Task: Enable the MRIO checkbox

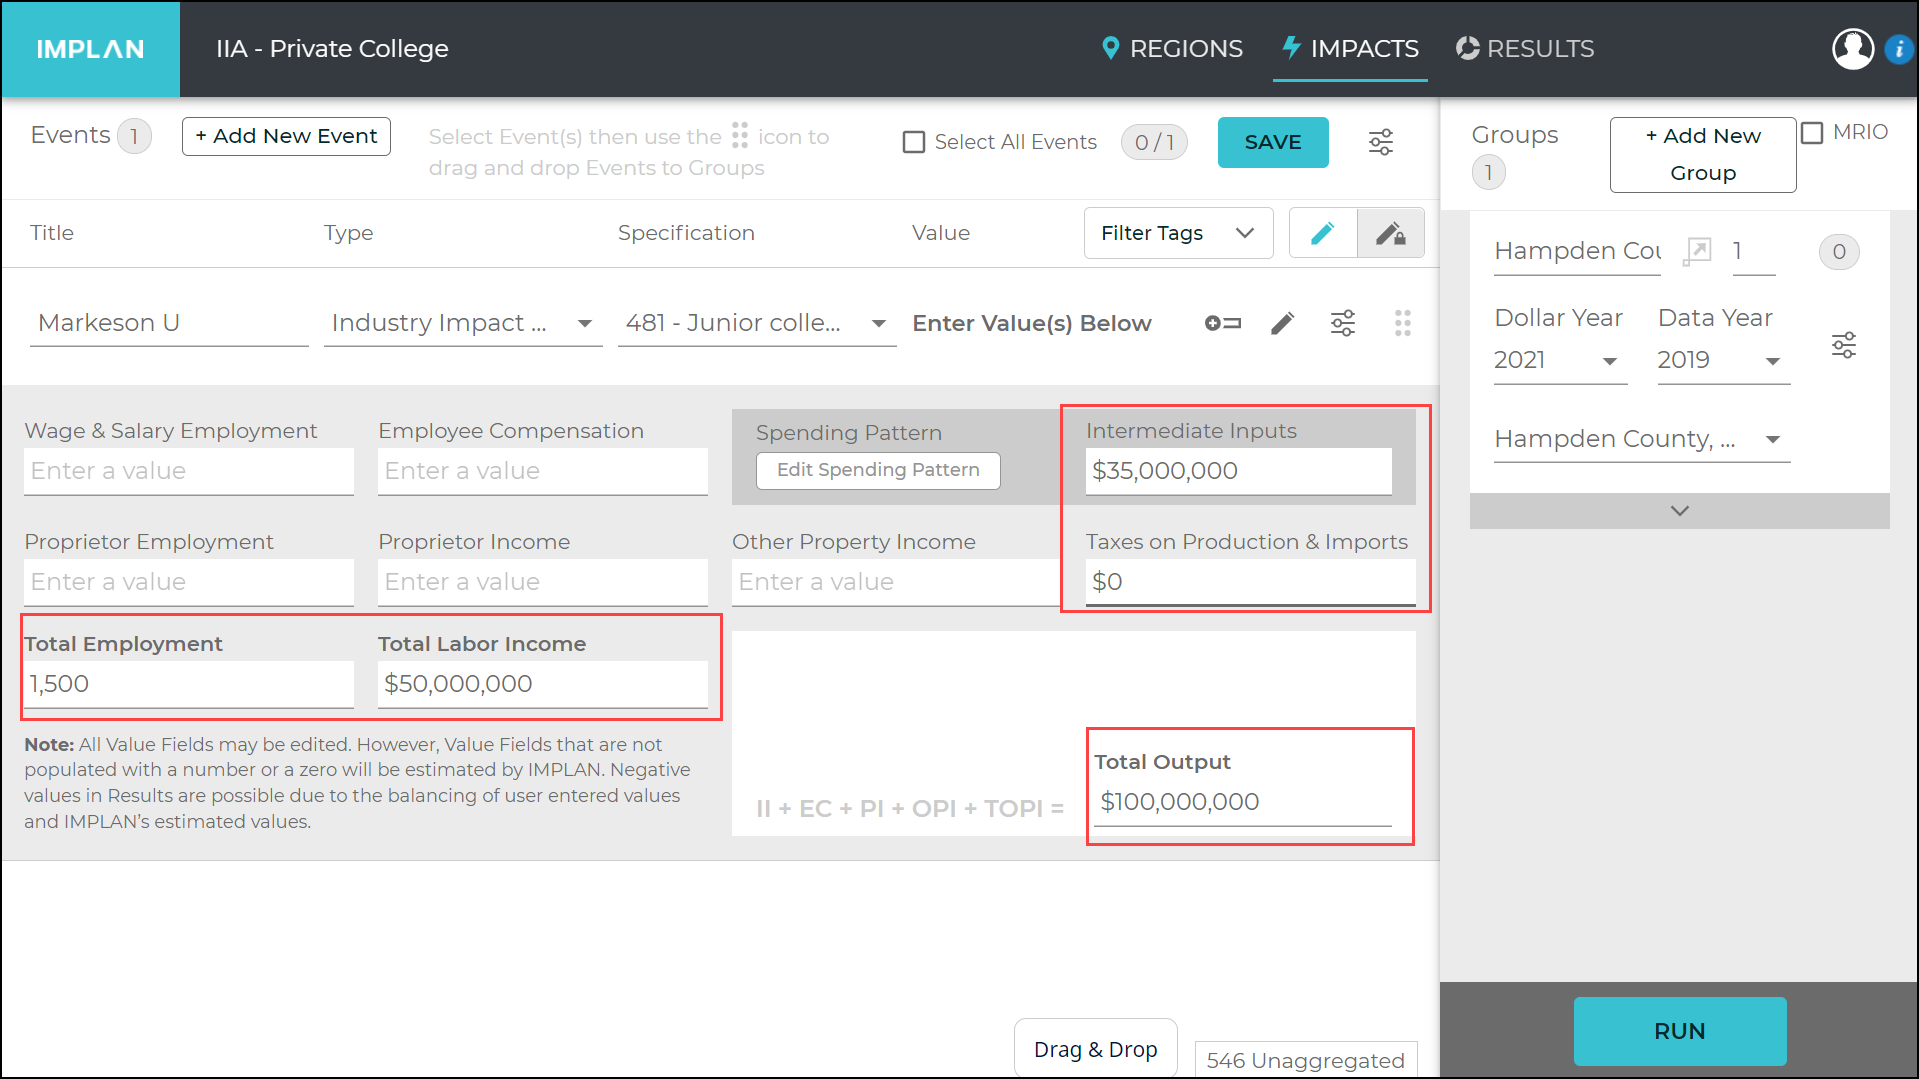Action: tap(1812, 132)
